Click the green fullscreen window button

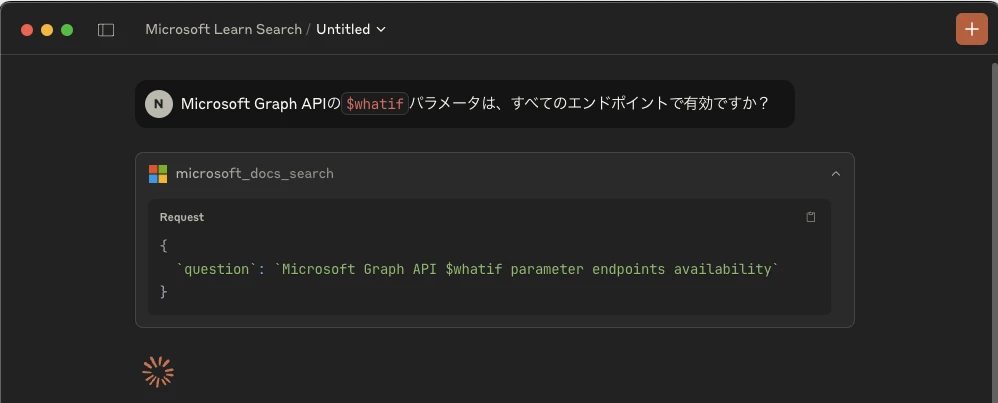[x=67, y=30]
